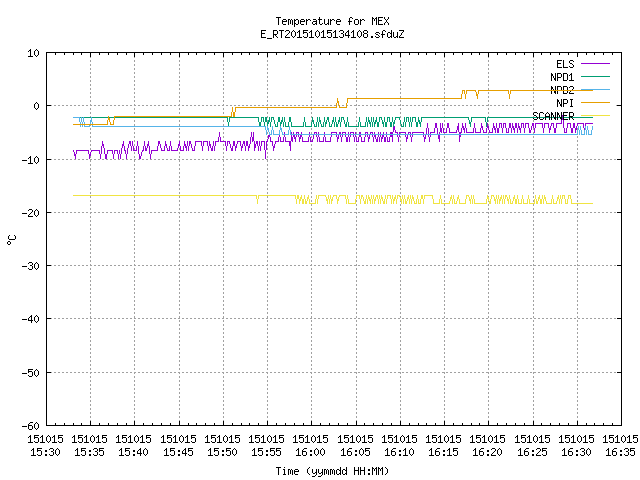
Task: Click the green NPD1 legend line sample
Action: [595, 76]
